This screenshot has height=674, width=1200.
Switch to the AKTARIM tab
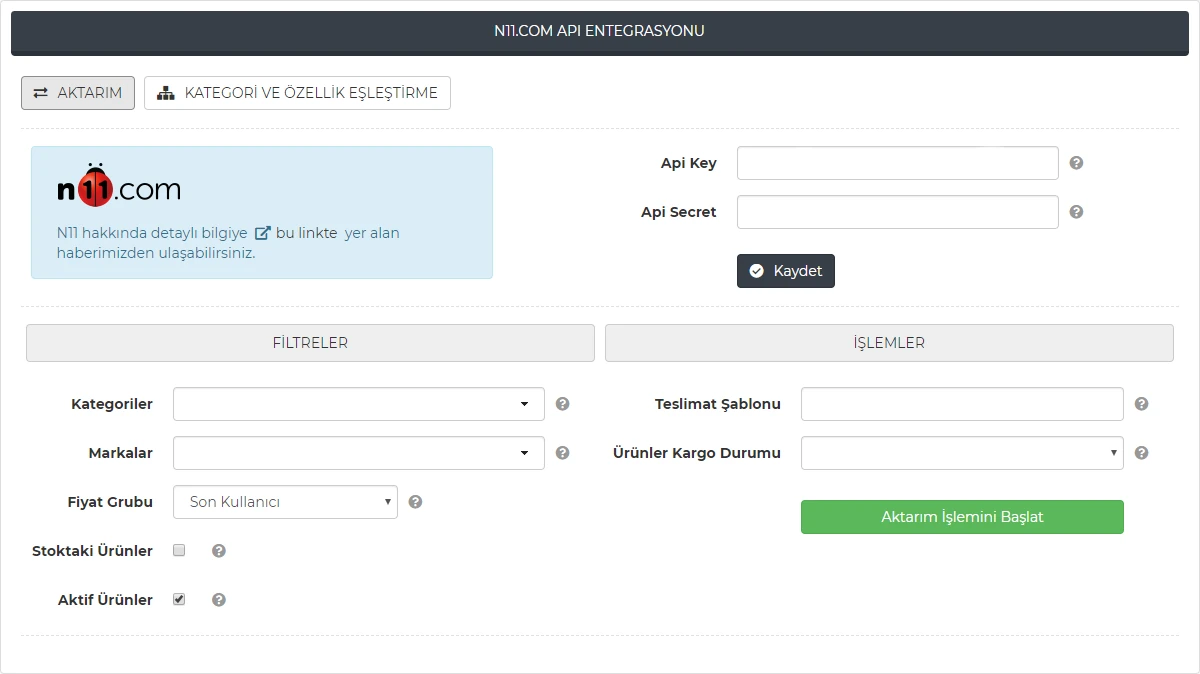click(78, 93)
